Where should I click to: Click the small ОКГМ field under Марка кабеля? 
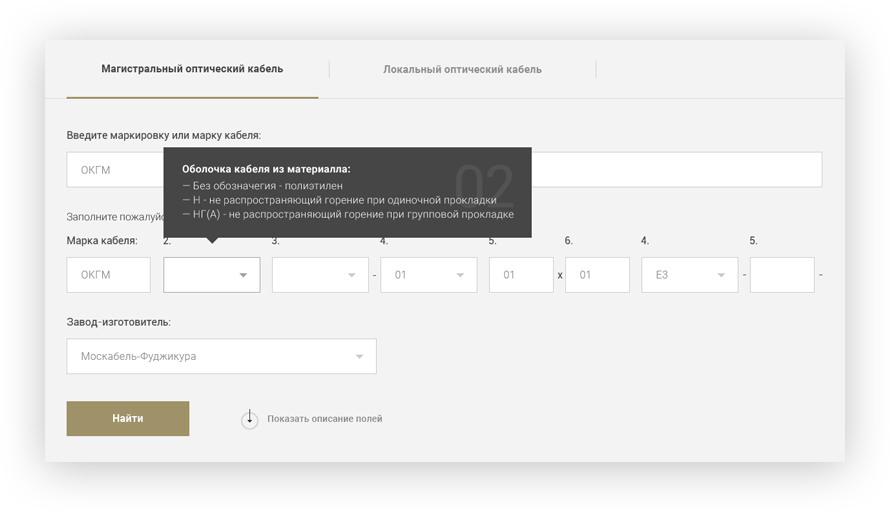108,275
